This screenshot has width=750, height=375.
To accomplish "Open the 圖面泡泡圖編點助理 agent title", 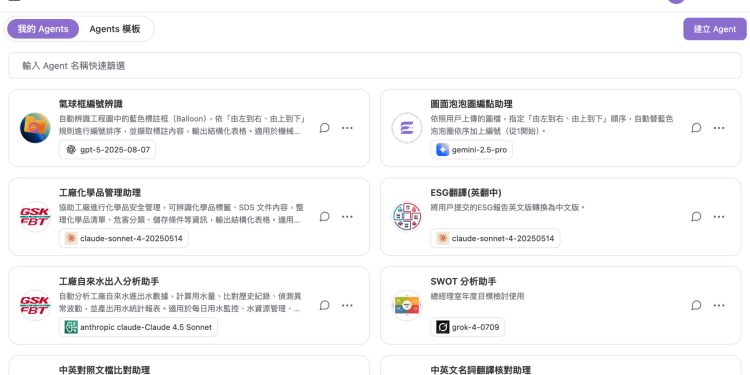I will tap(472, 104).
